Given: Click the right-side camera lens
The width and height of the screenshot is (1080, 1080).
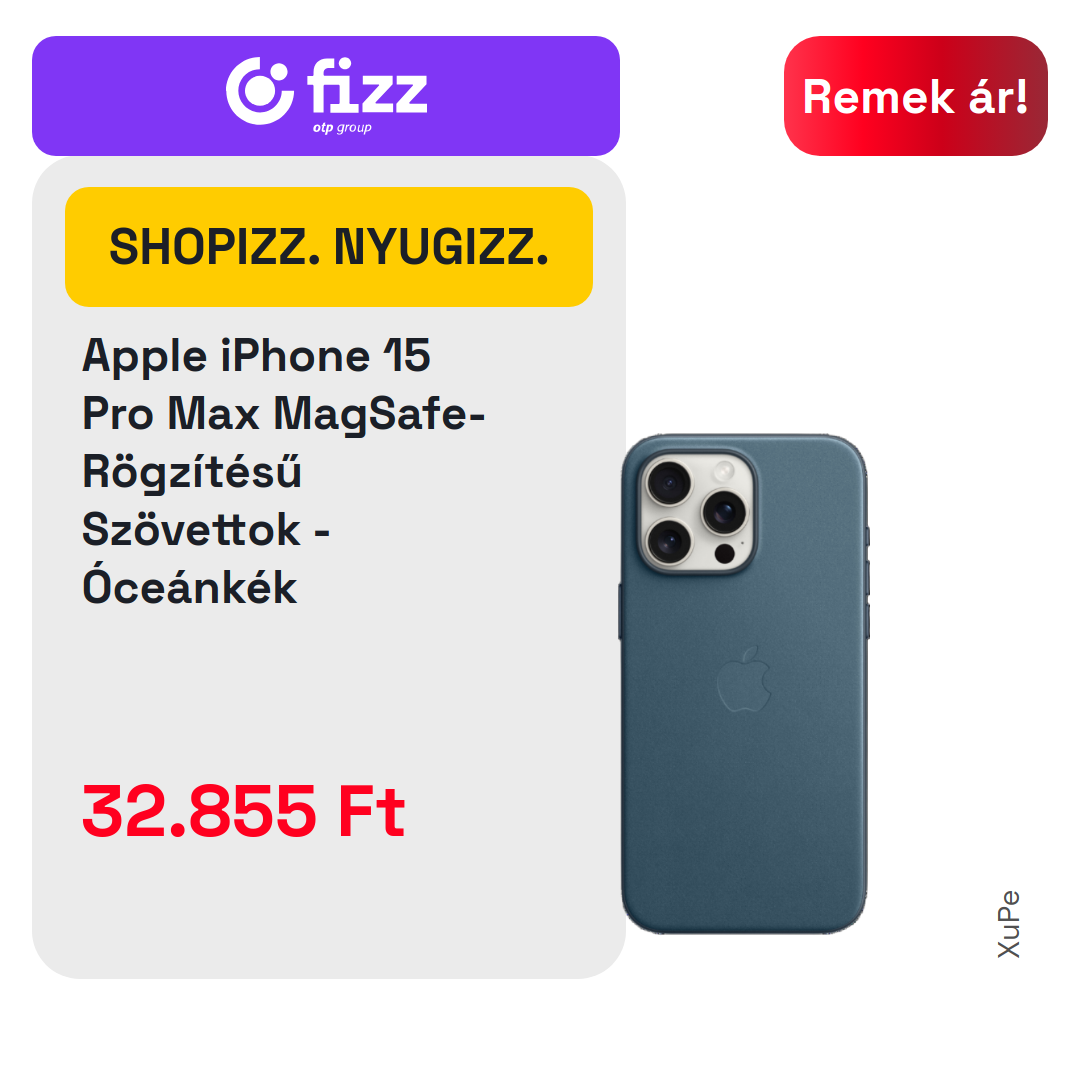Looking at the screenshot, I should point(723,512).
